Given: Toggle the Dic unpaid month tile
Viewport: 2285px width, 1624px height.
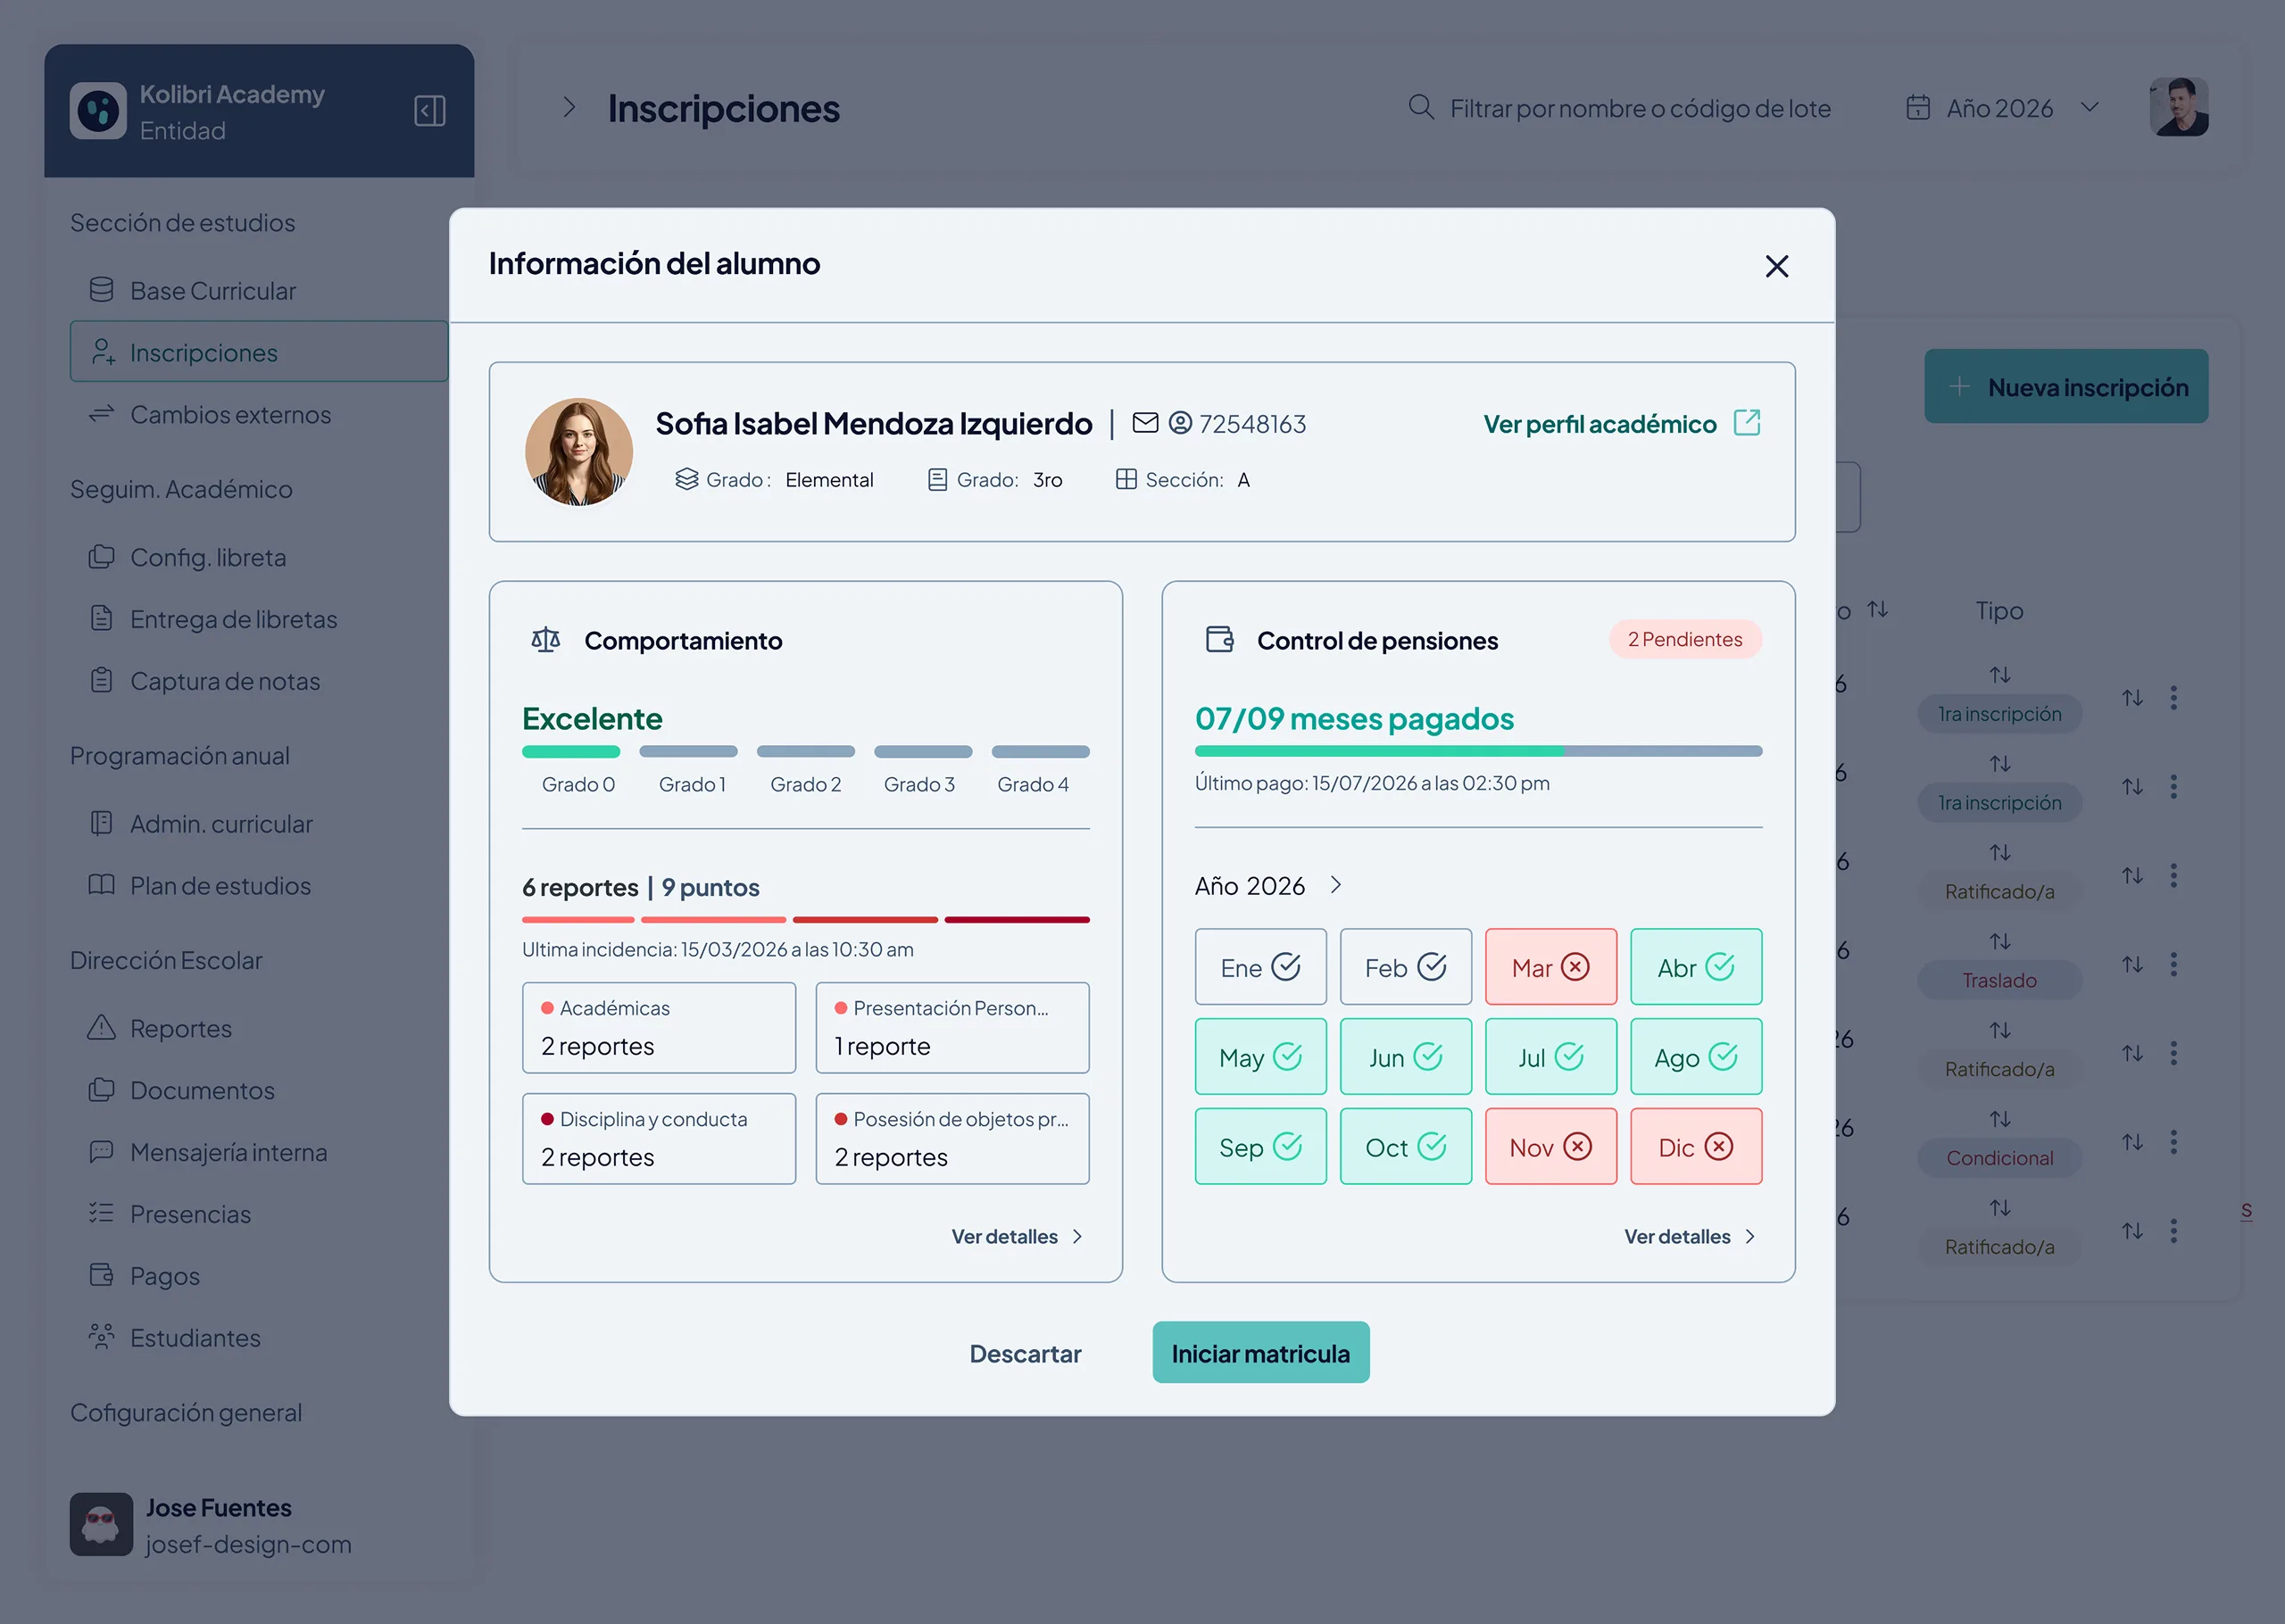Looking at the screenshot, I should (1696, 1146).
